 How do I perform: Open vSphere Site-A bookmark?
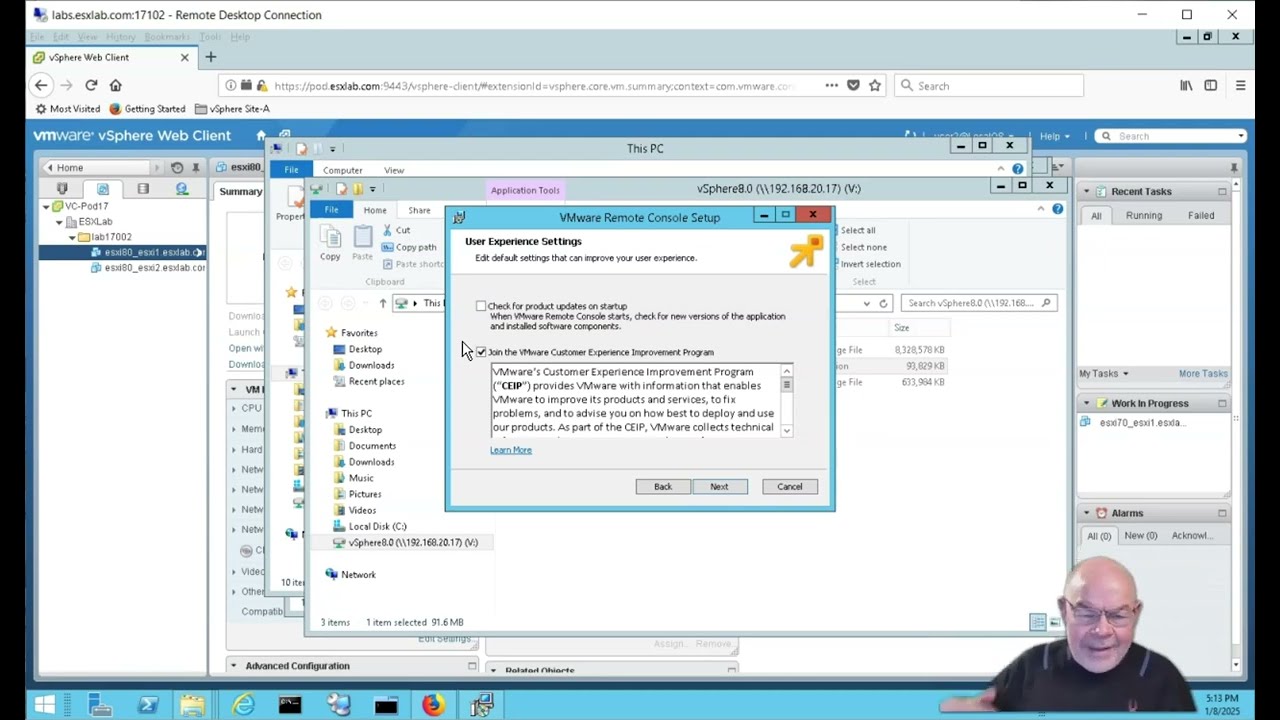(232, 109)
